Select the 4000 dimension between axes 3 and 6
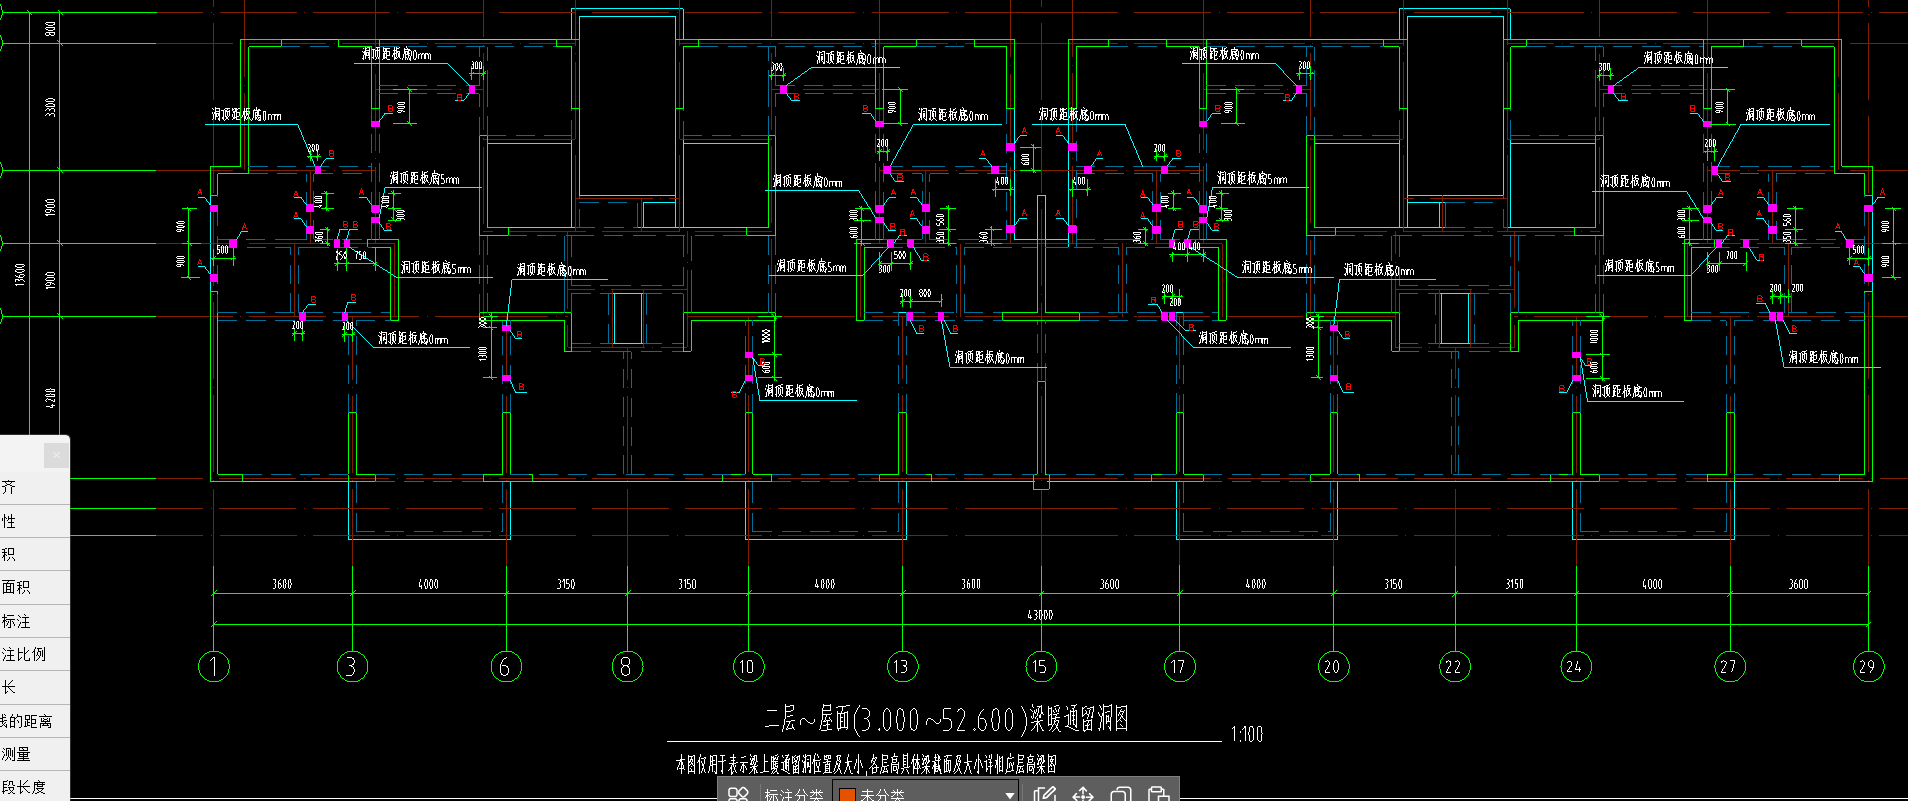This screenshot has width=1908, height=801. tap(428, 584)
